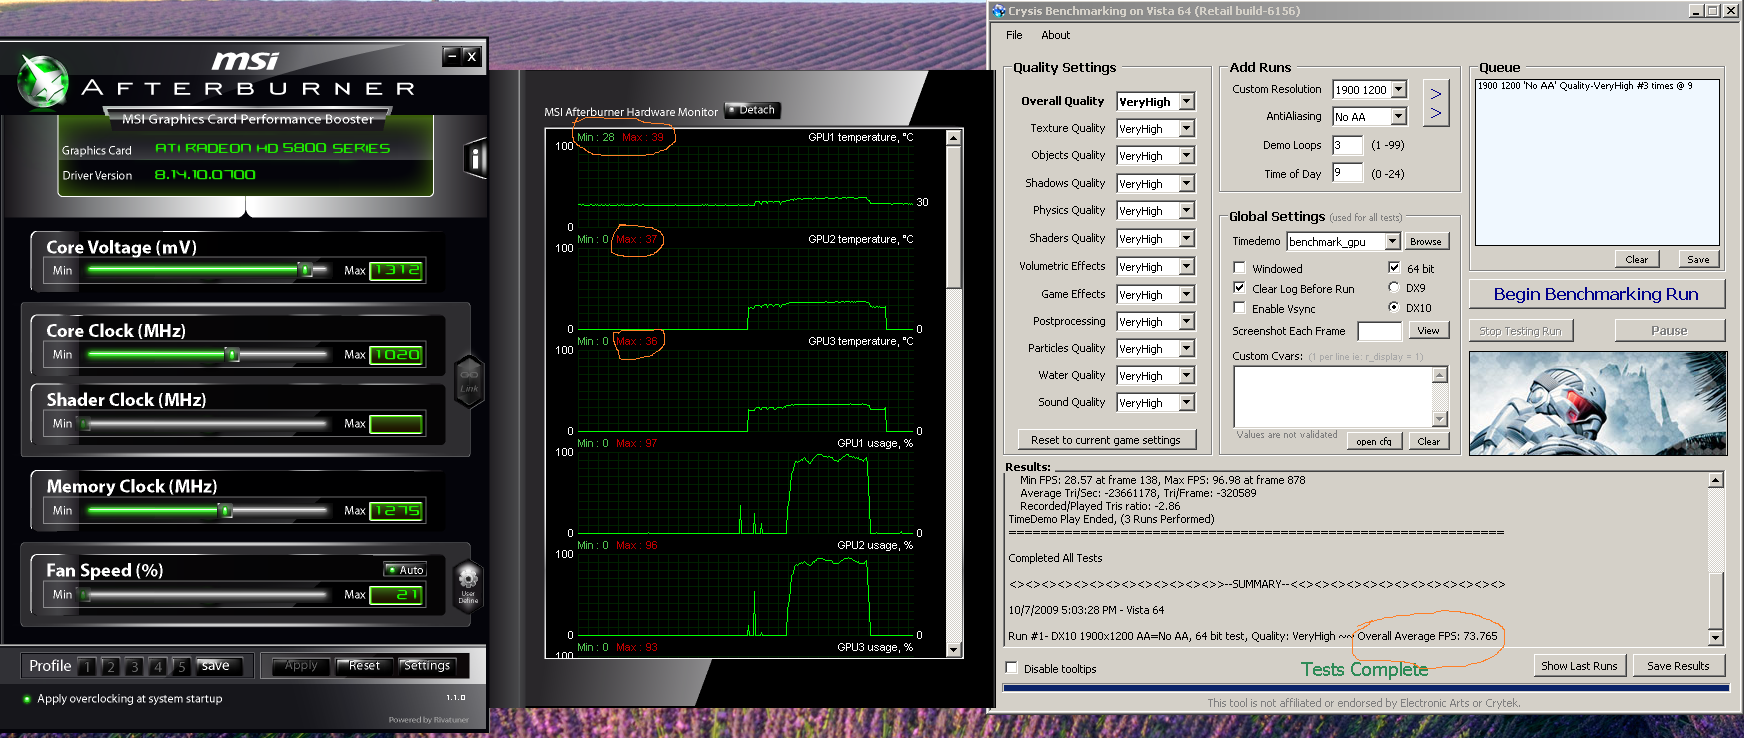Add run with lower arrow button
The height and width of the screenshot is (738, 1744).
(1435, 113)
